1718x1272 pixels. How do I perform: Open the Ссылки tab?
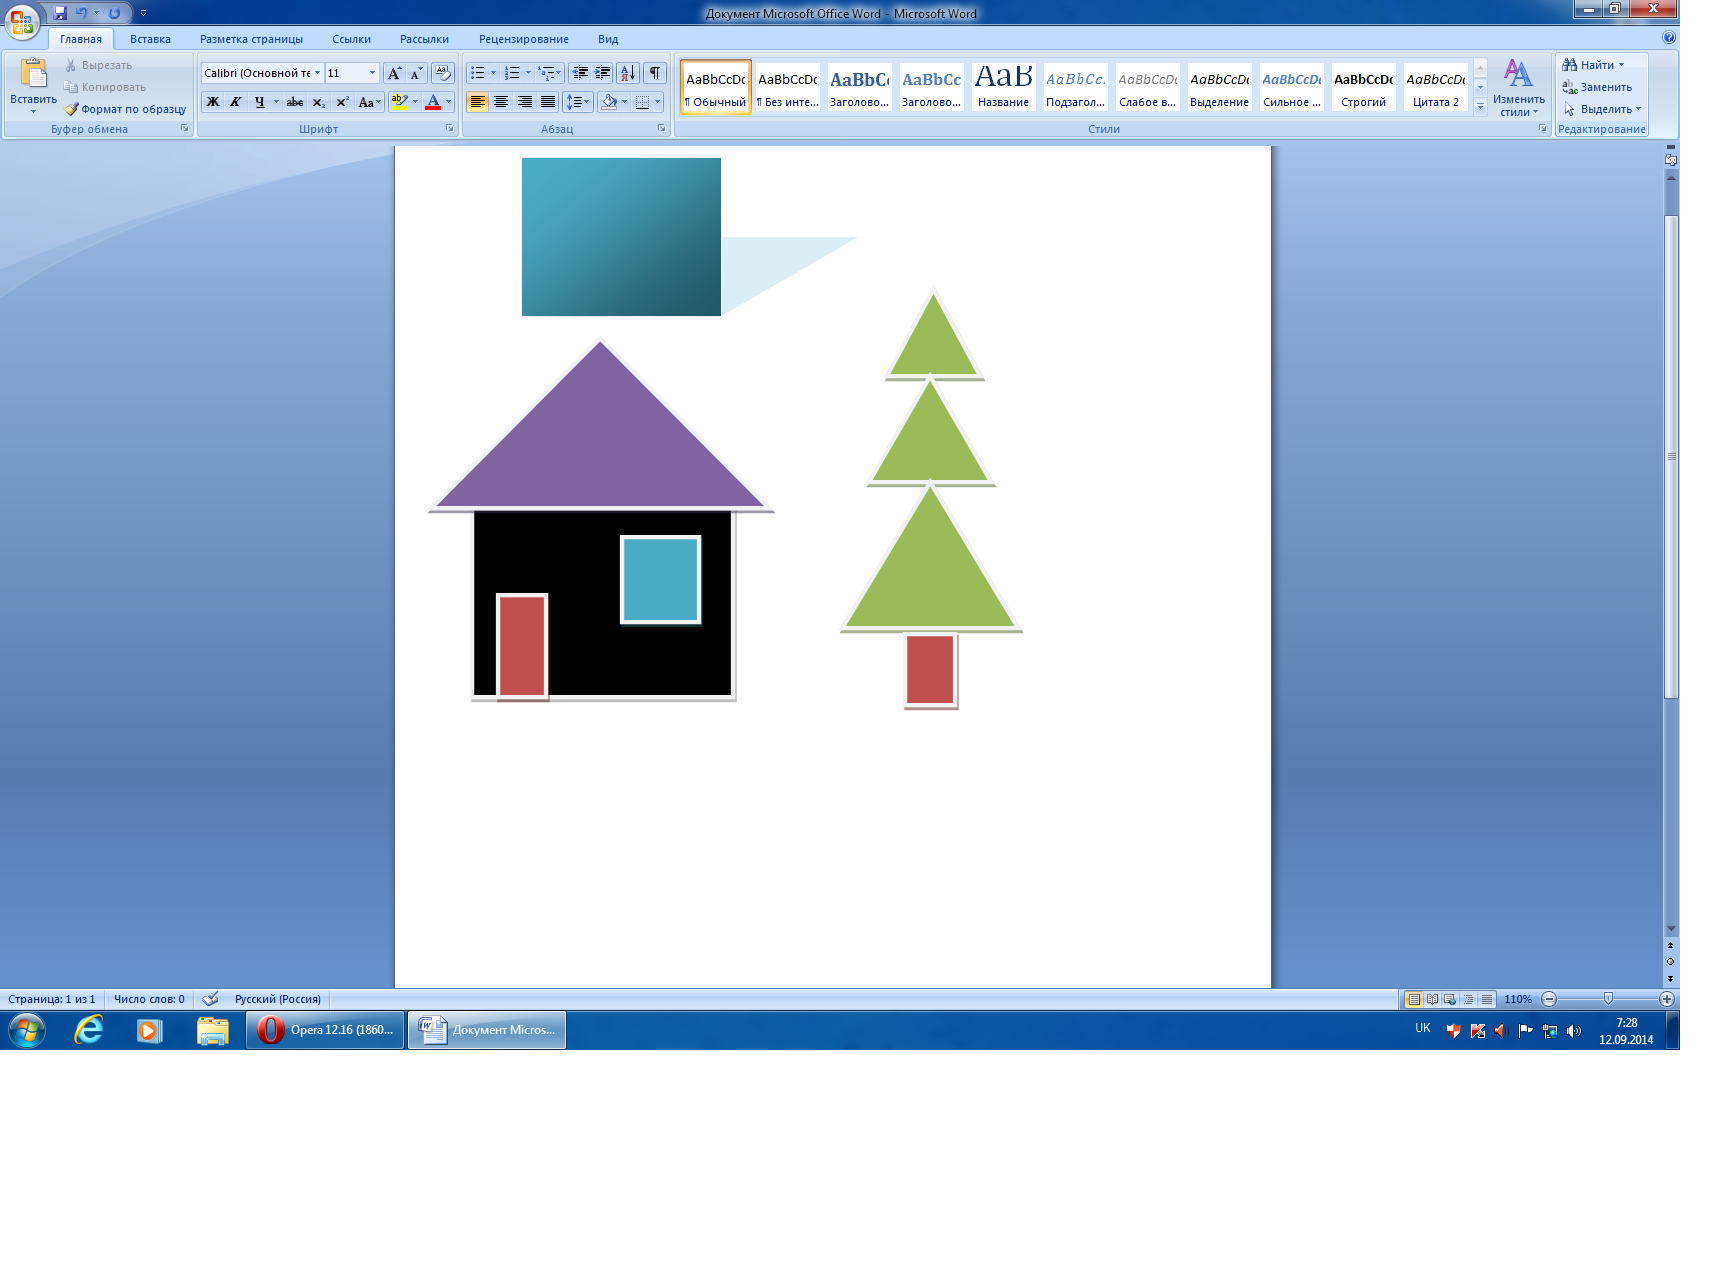[x=351, y=39]
